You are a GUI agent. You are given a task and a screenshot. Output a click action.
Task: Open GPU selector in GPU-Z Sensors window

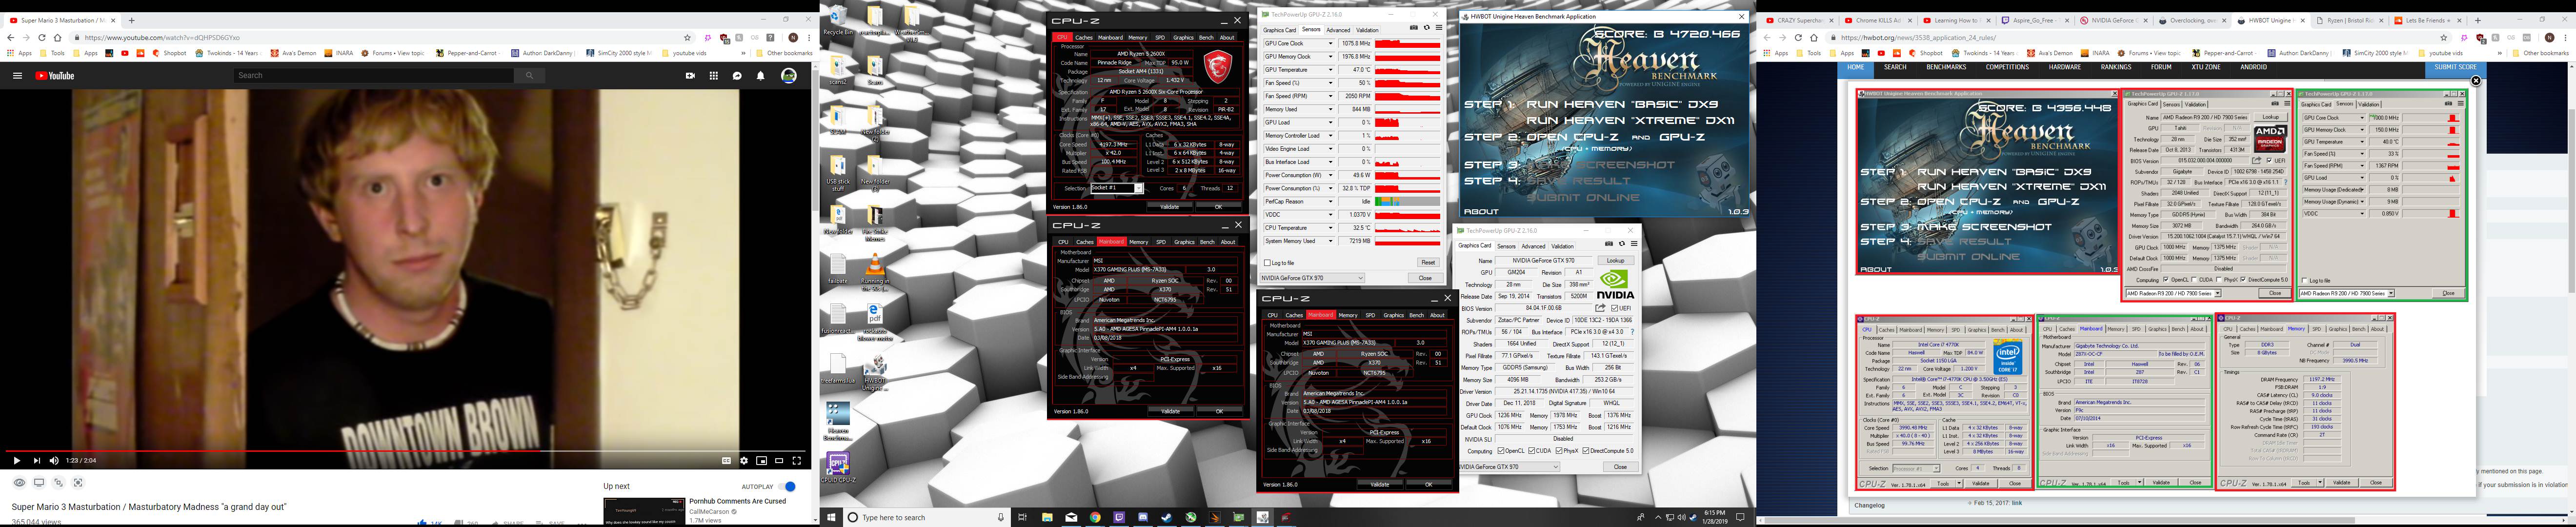1312,278
